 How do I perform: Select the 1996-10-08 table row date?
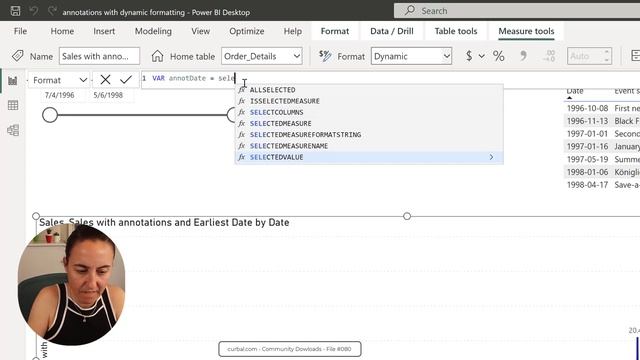coord(587,108)
